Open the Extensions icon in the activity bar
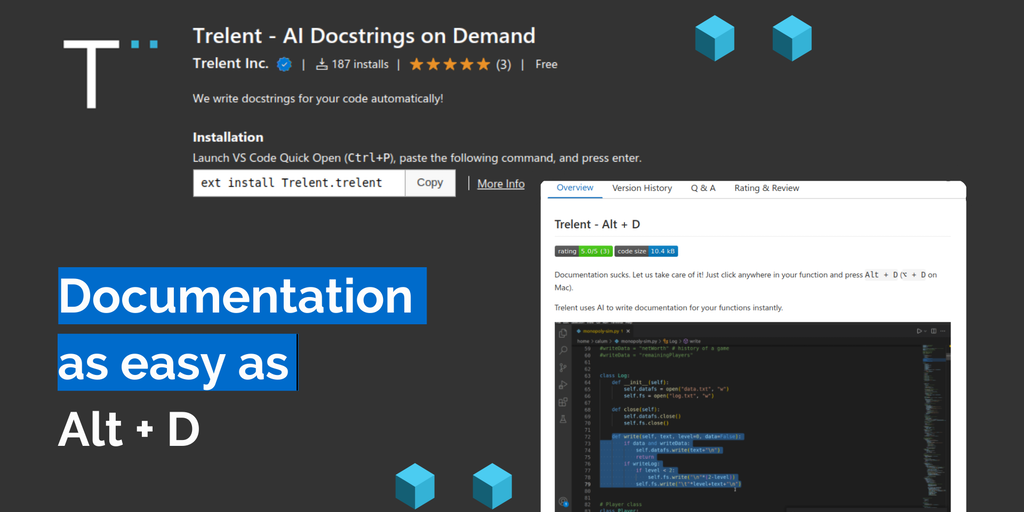This screenshot has width=1024, height=512. pyautogui.click(x=564, y=401)
